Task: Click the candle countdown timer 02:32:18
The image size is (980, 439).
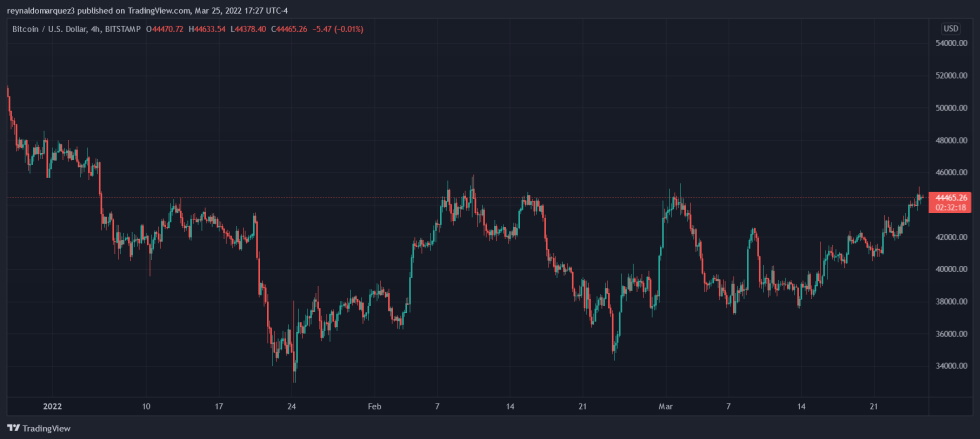Action: point(950,207)
